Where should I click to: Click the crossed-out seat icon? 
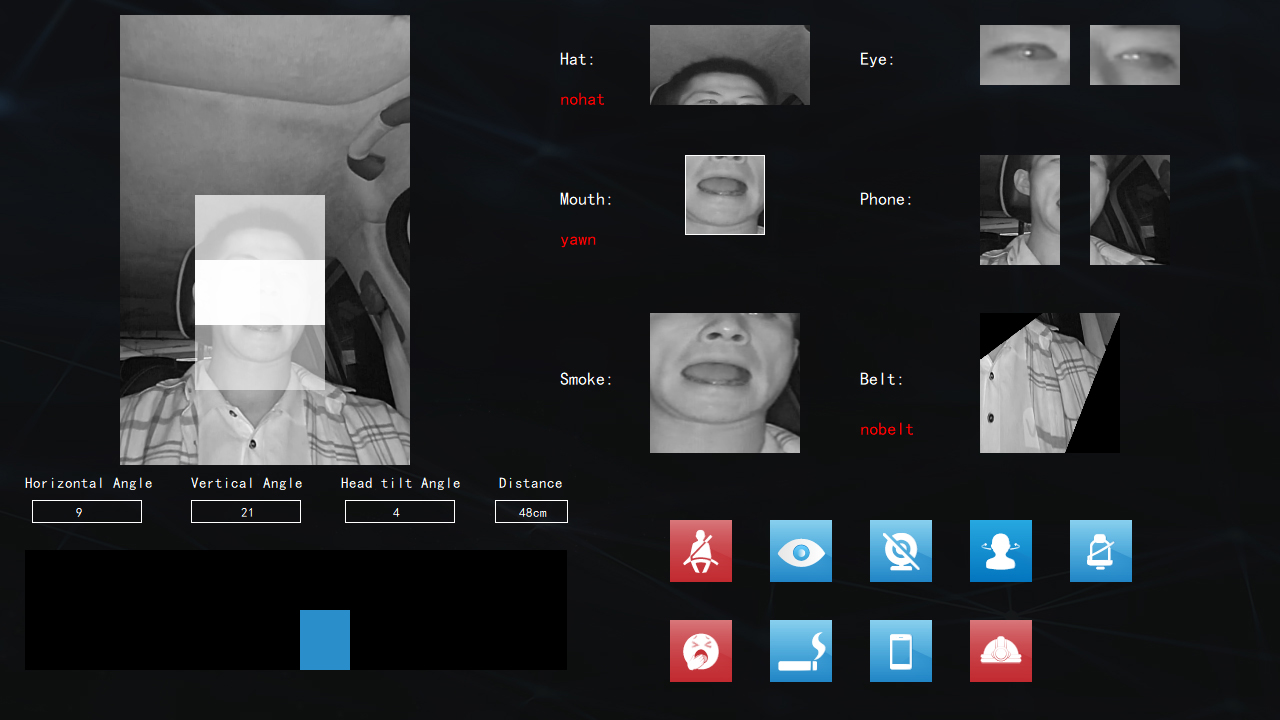coord(1100,551)
